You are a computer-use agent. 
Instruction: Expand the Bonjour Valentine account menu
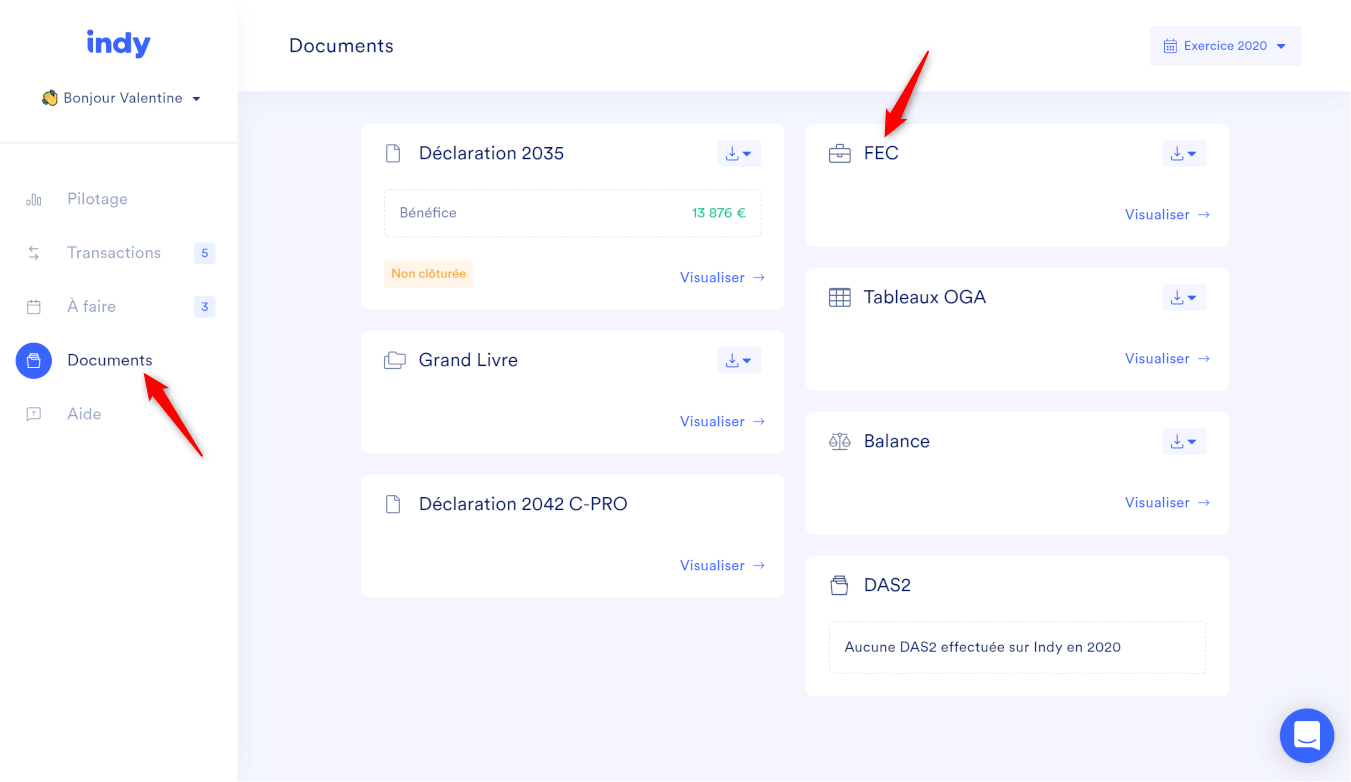(122, 98)
